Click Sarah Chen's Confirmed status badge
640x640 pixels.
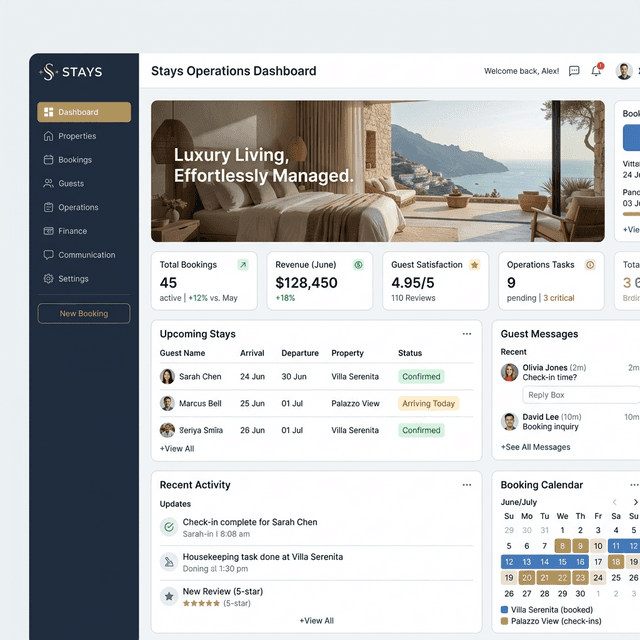(x=421, y=376)
